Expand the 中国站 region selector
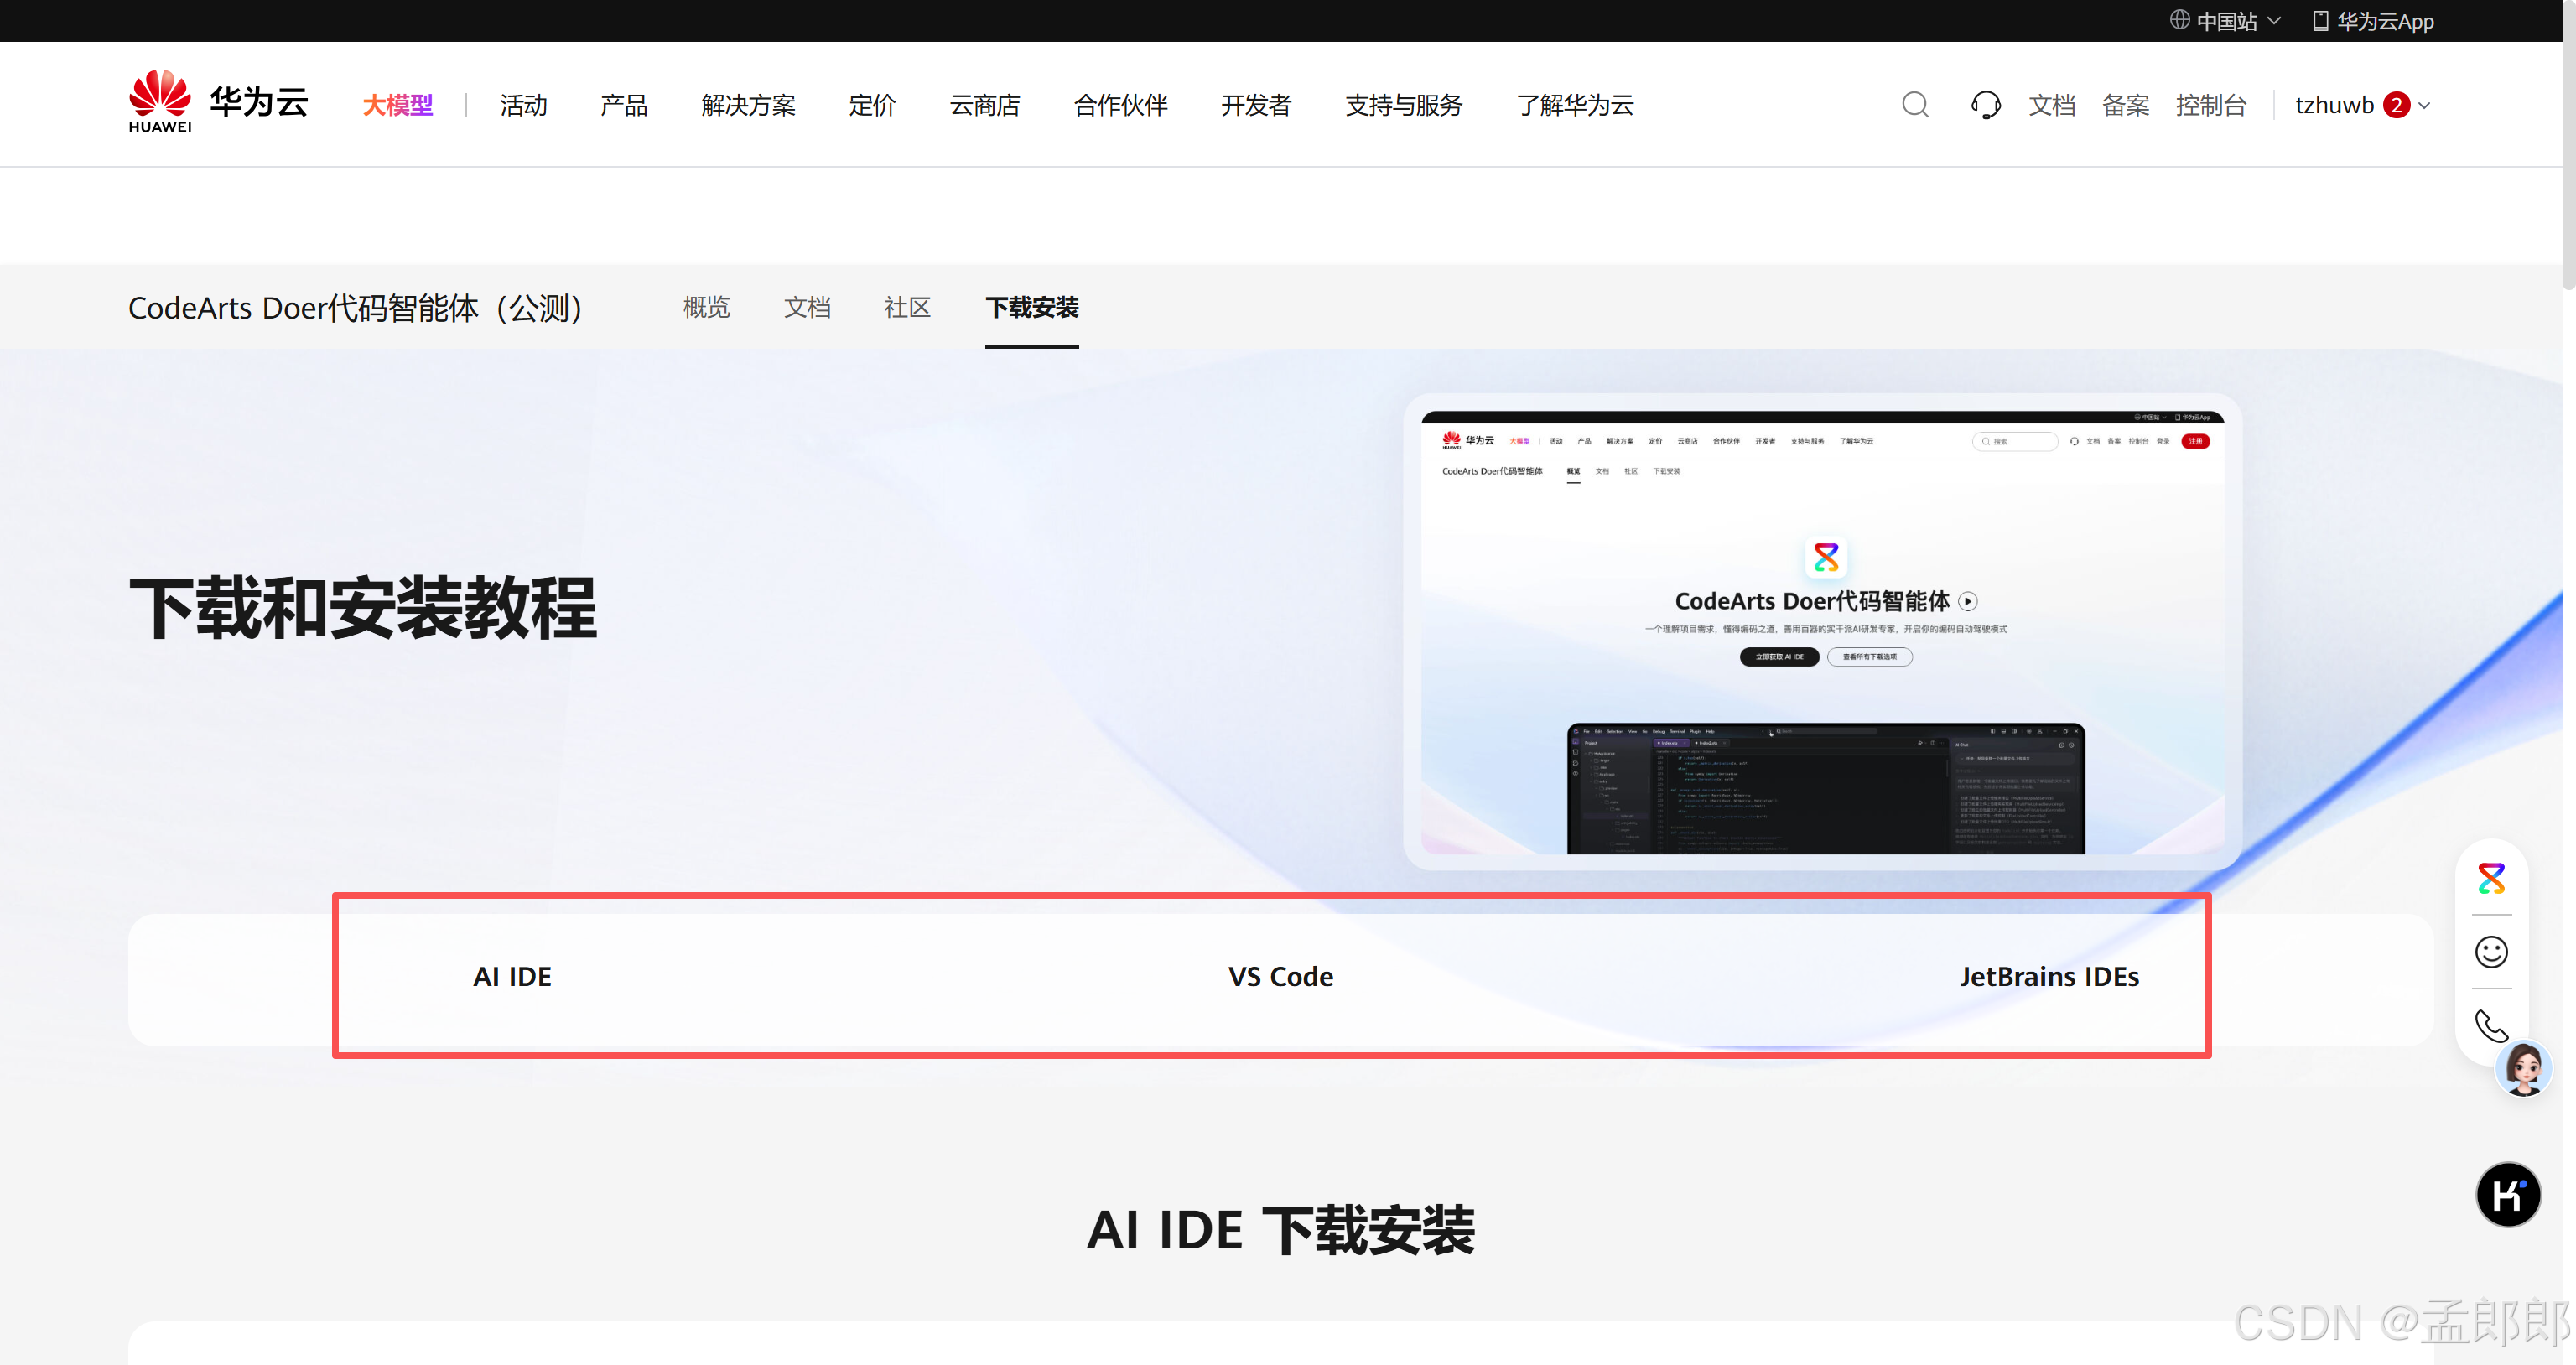Image resolution: width=2576 pixels, height=1365 pixels. click(2226, 20)
